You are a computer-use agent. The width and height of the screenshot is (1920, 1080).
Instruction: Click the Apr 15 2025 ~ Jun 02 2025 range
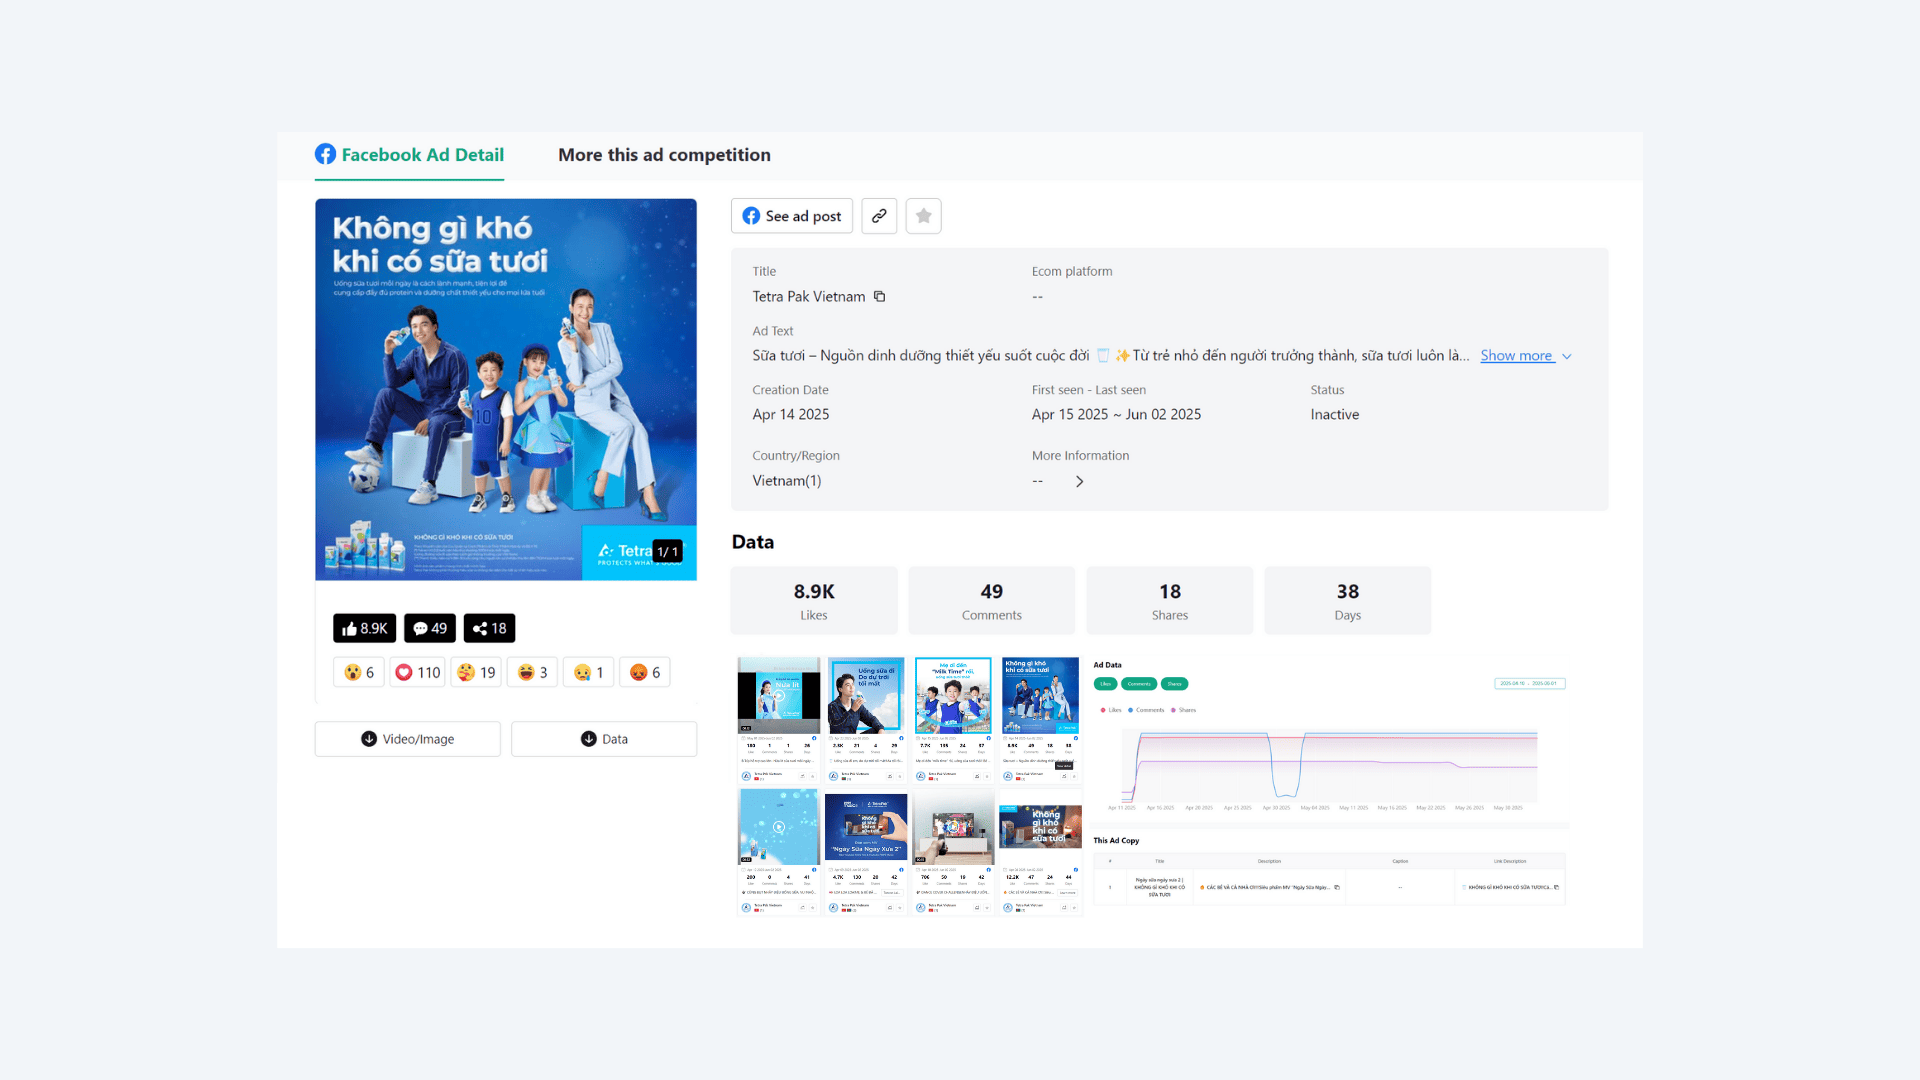1116,415
